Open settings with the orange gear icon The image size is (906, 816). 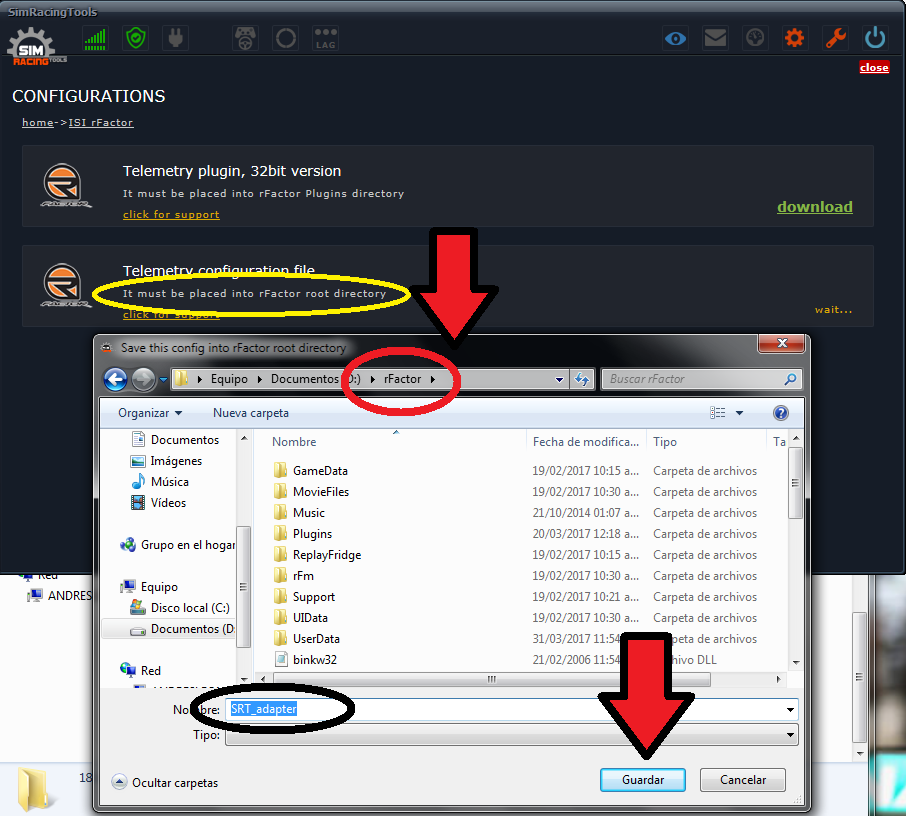coord(794,39)
